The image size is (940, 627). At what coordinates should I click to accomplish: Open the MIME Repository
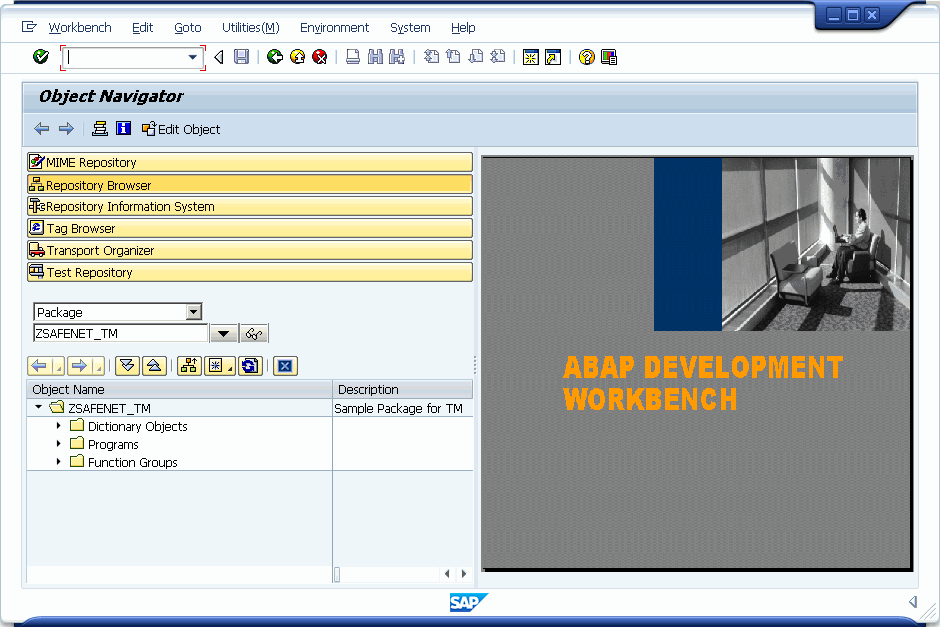coord(250,162)
